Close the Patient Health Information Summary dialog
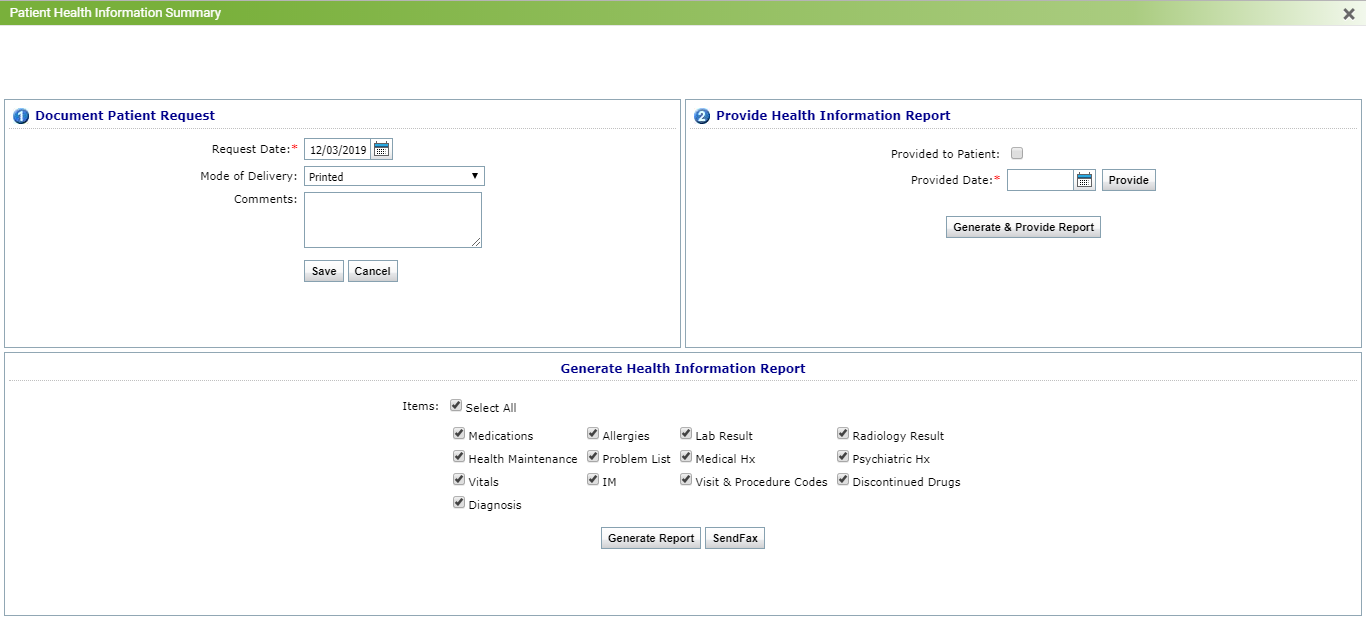The image size is (1366, 626). click(1349, 14)
